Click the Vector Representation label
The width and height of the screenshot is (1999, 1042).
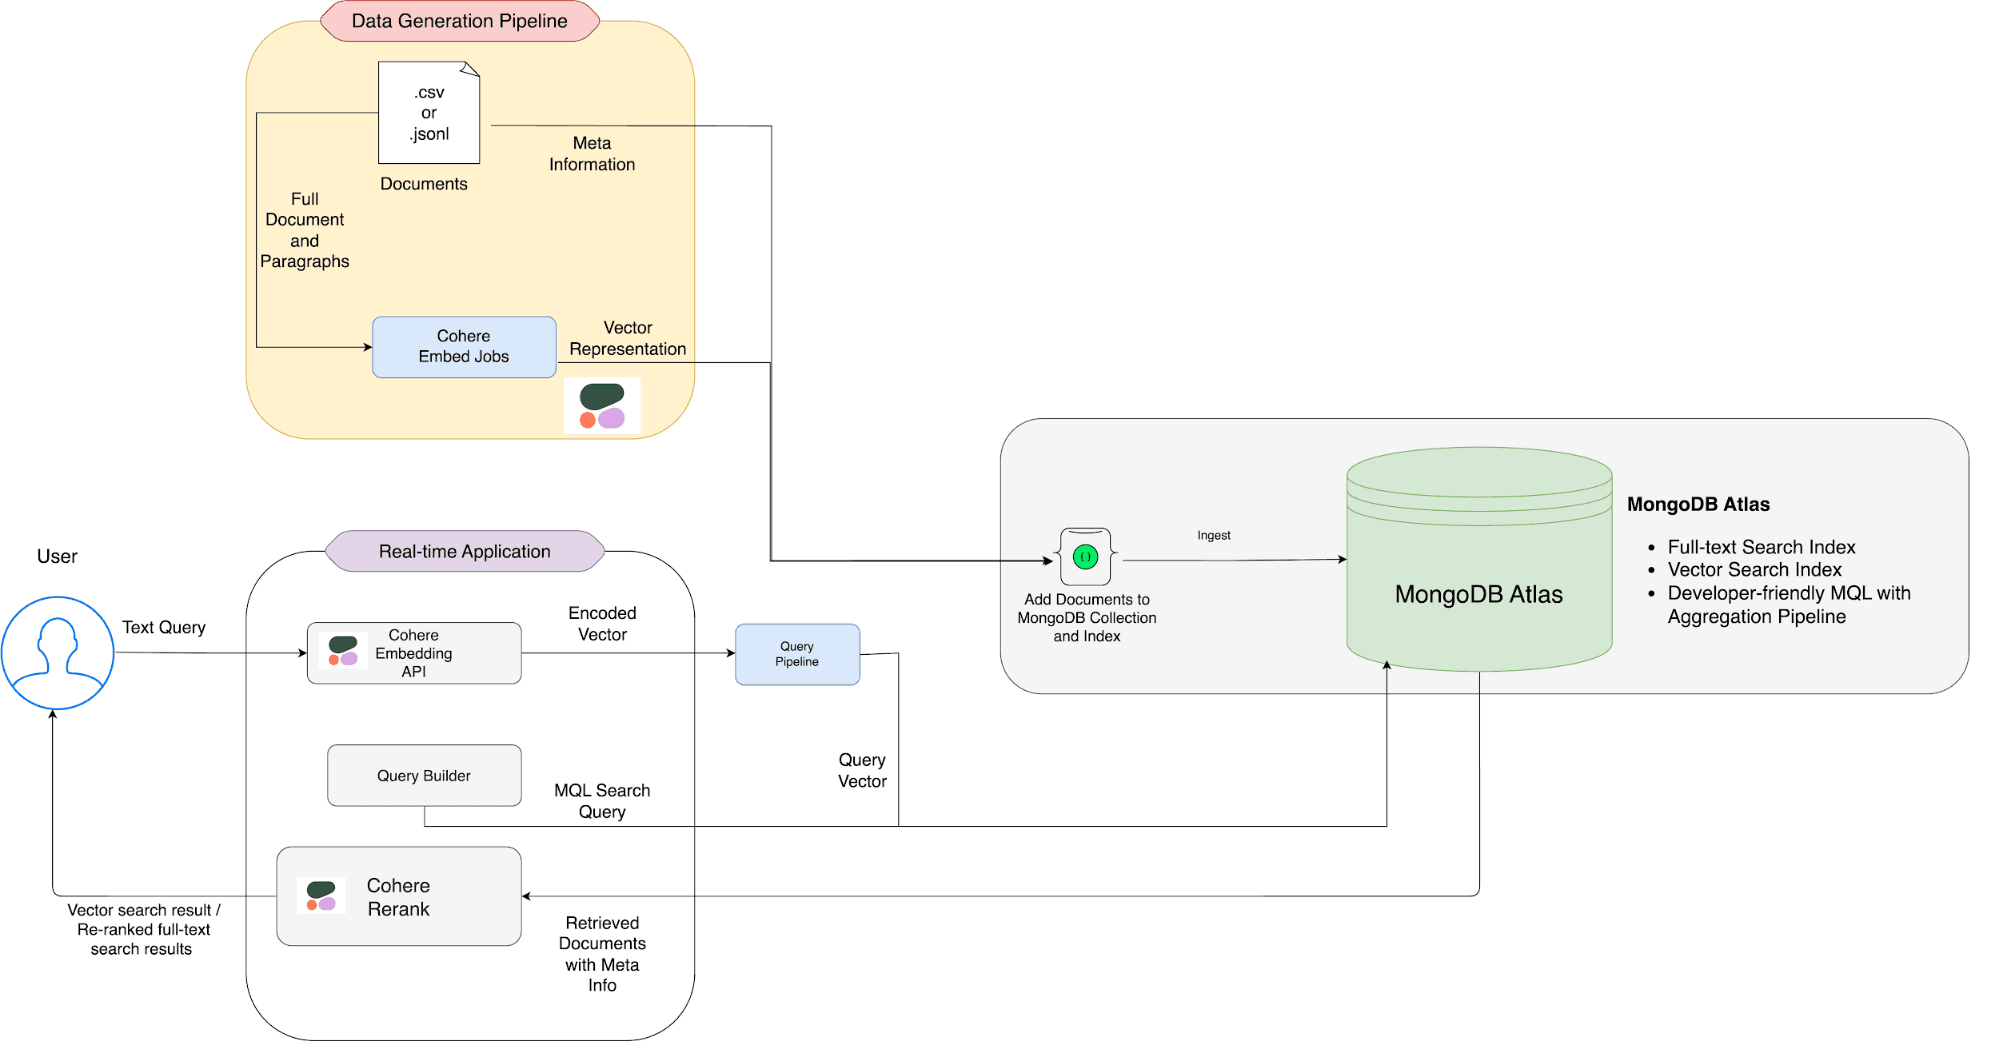[x=627, y=338]
